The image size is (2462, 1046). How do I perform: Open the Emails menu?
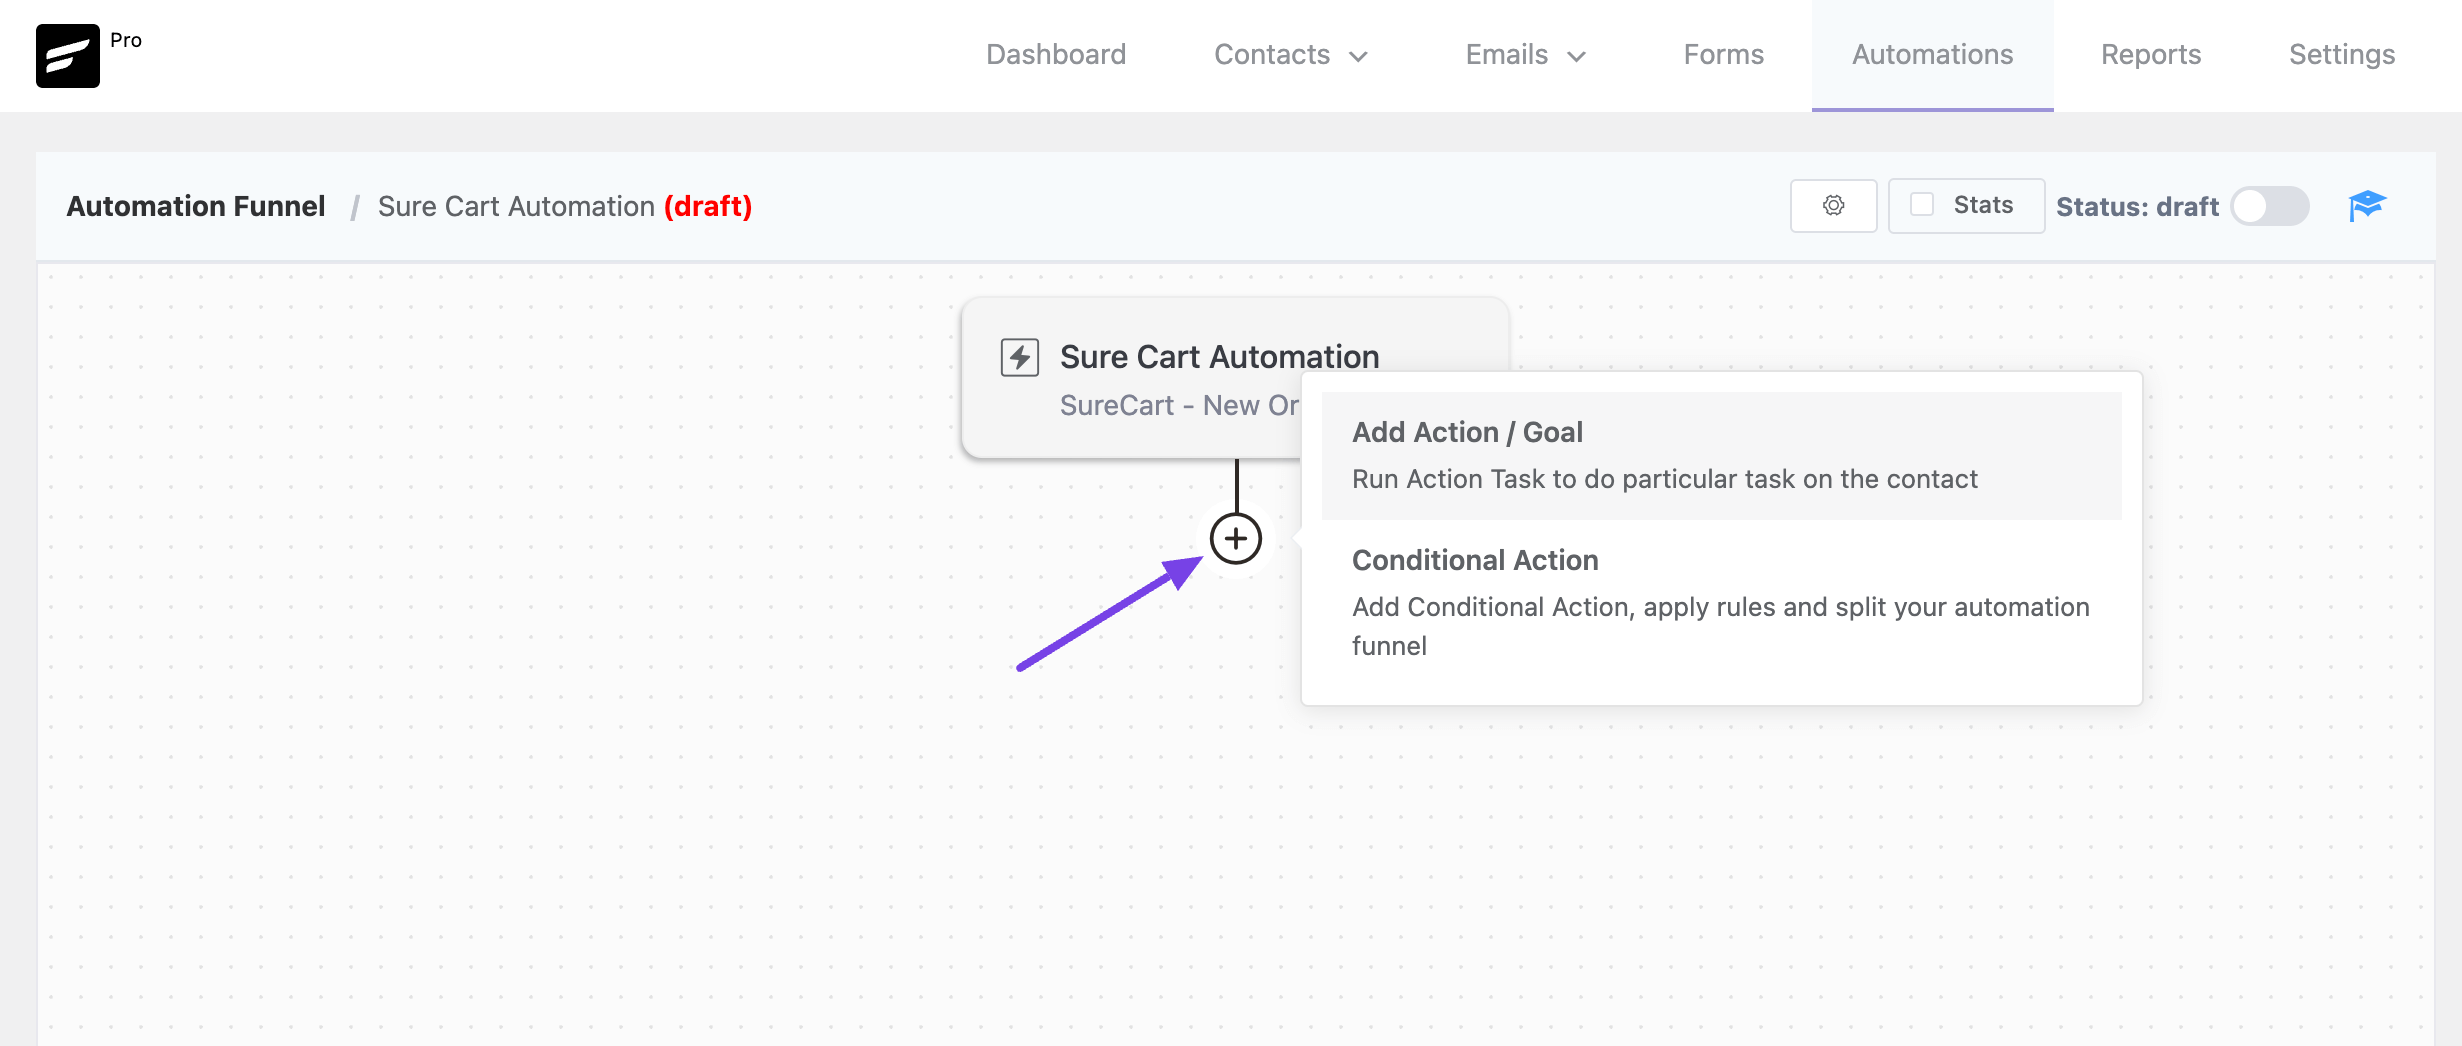point(1507,54)
